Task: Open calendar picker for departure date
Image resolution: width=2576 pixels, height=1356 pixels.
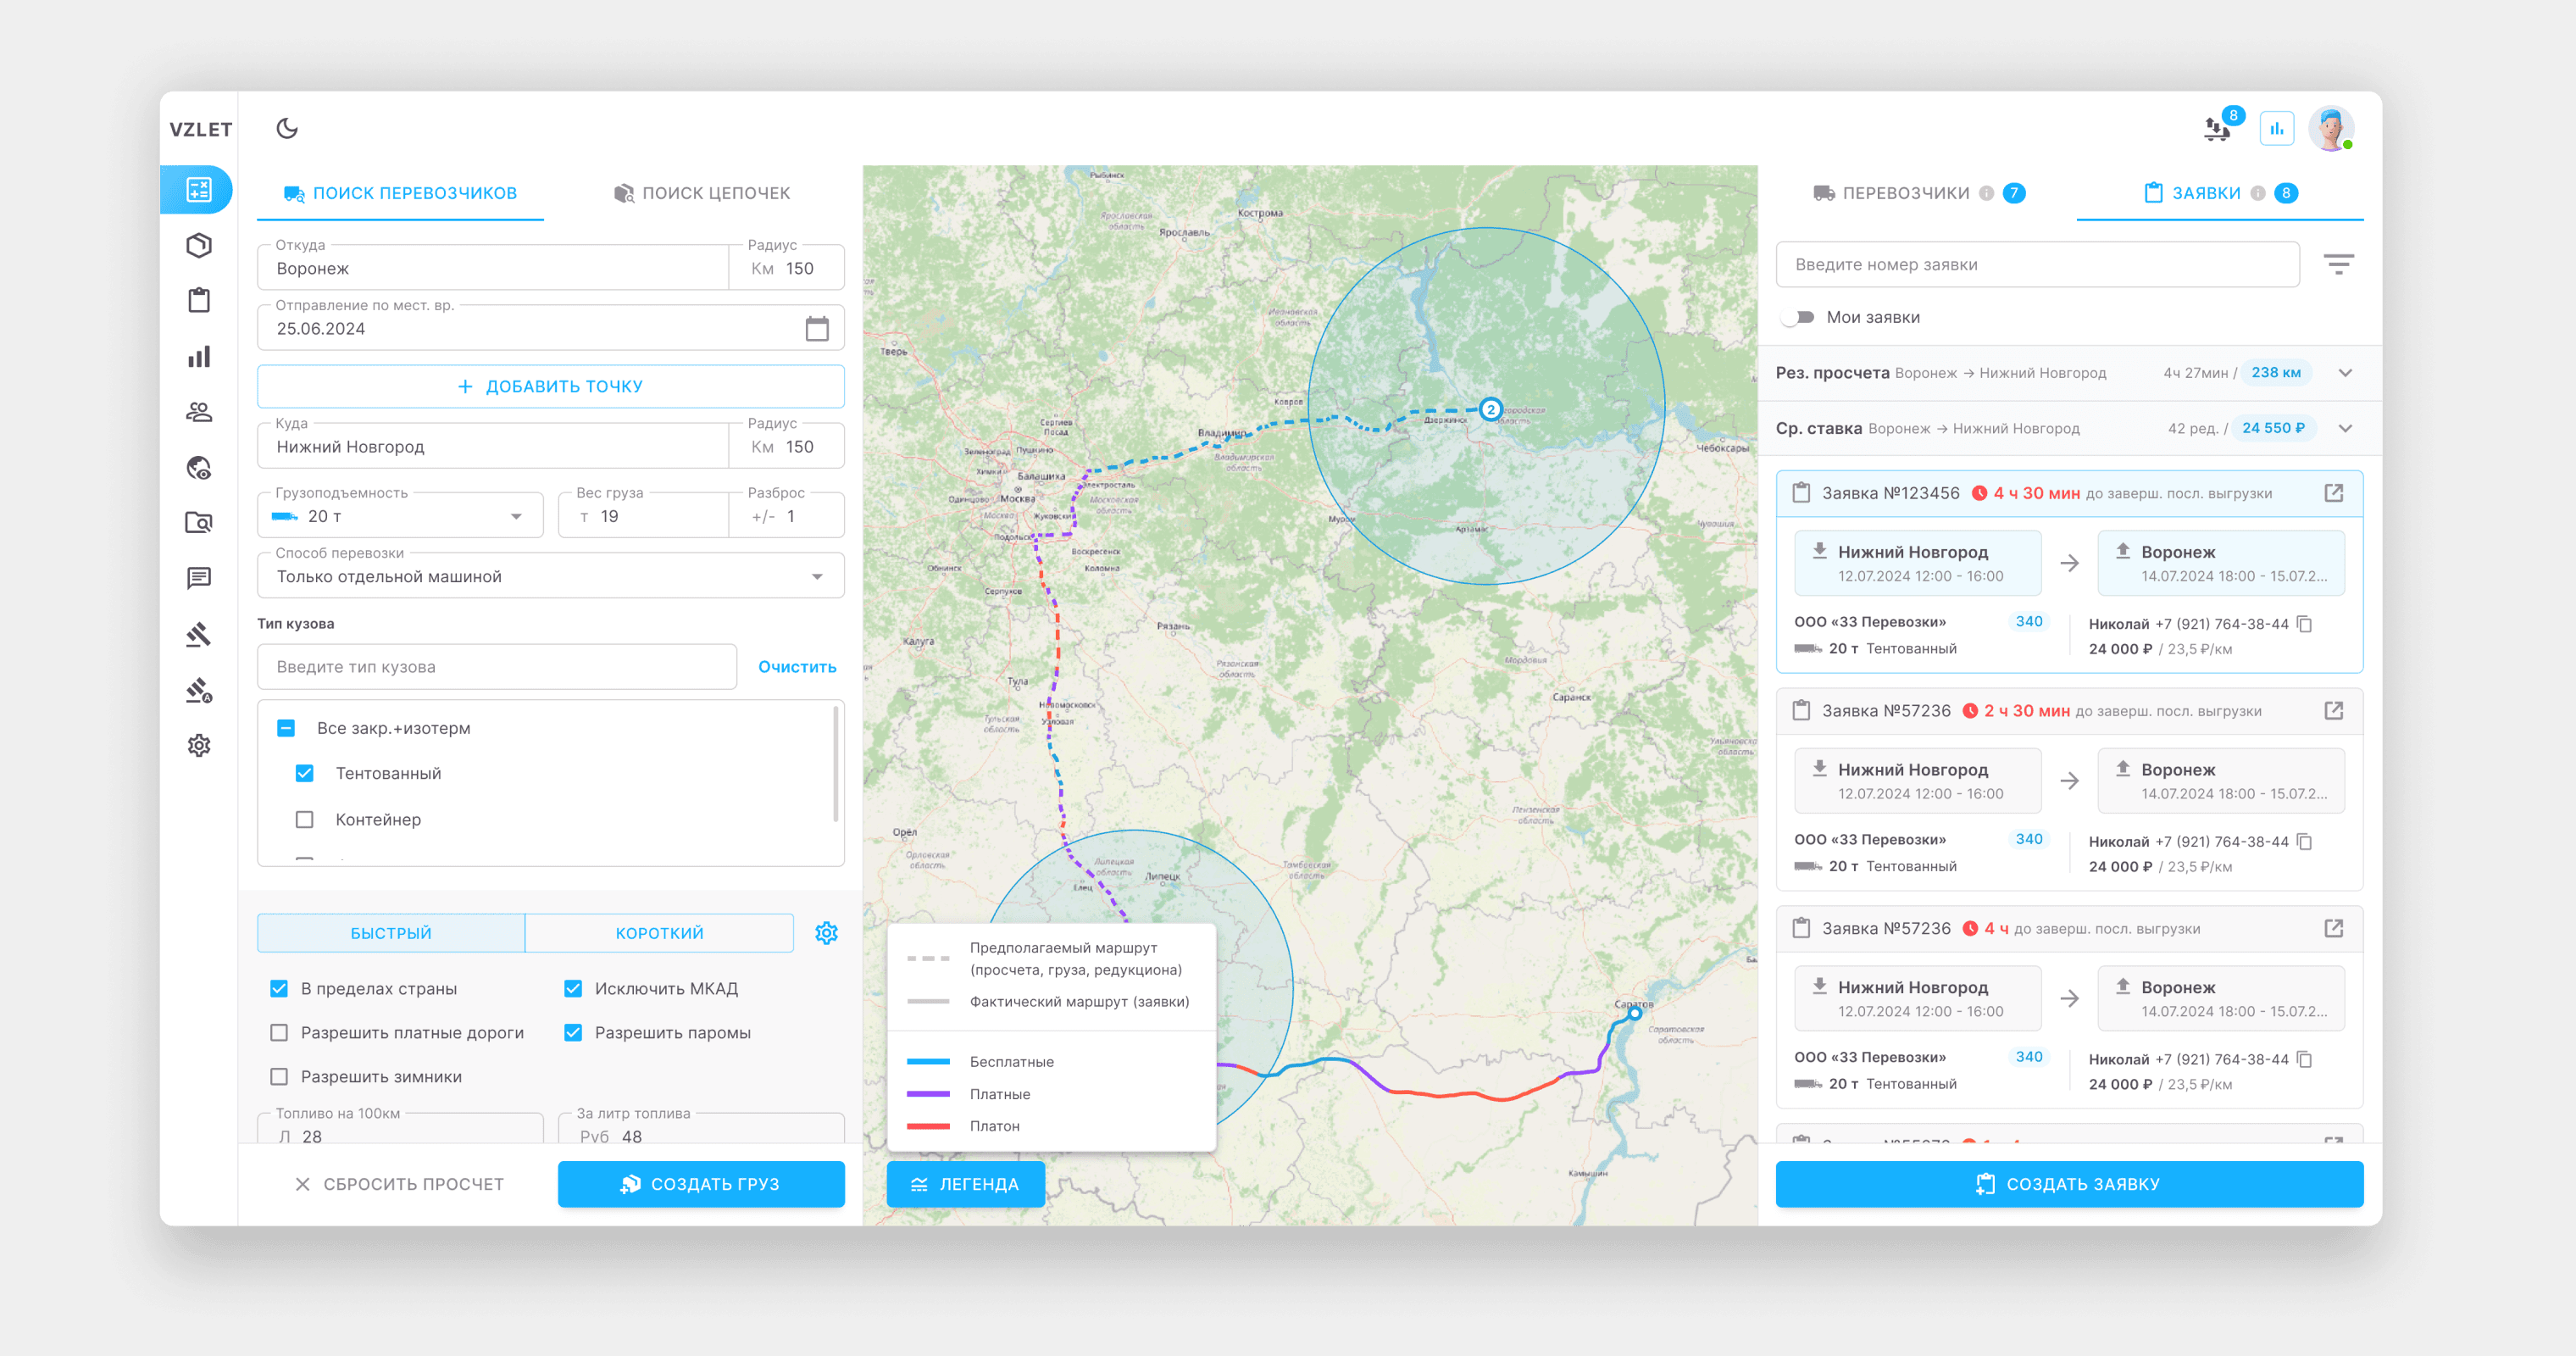Action: [x=816, y=328]
